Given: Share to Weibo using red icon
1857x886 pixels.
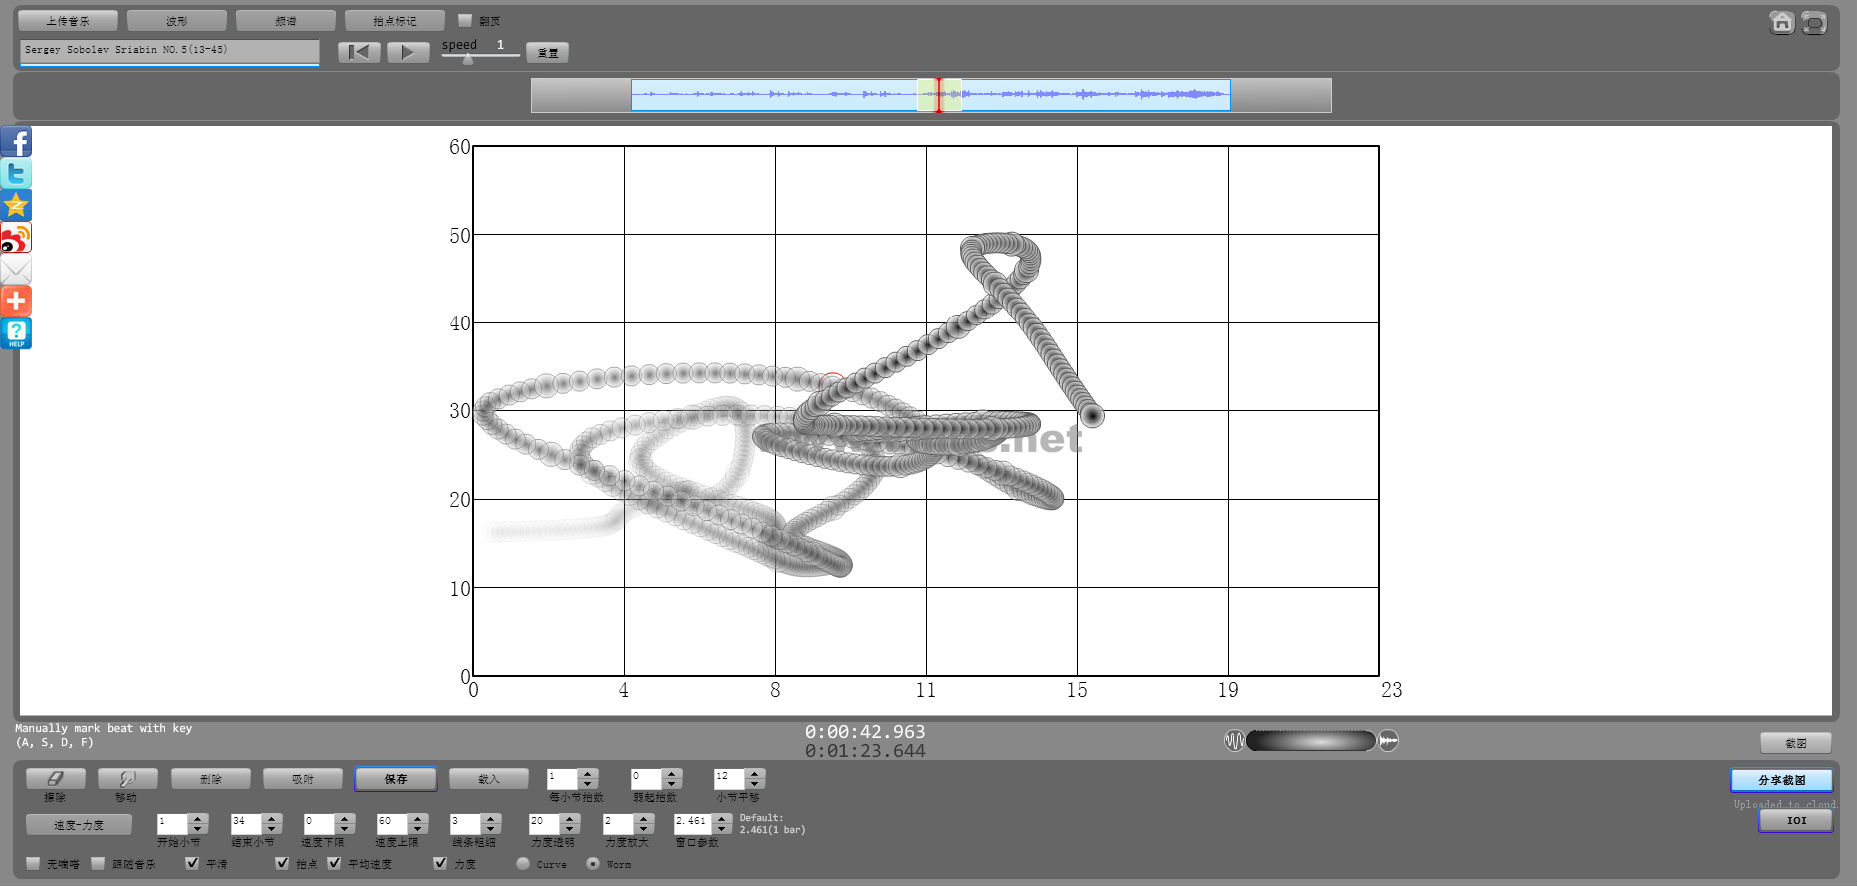Looking at the screenshot, I should [x=16, y=237].
